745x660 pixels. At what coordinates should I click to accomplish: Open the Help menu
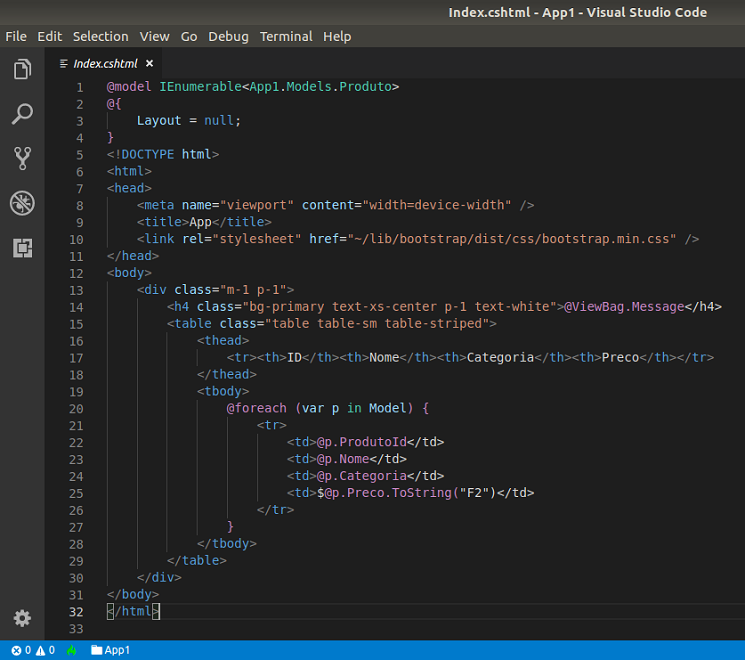337,36
